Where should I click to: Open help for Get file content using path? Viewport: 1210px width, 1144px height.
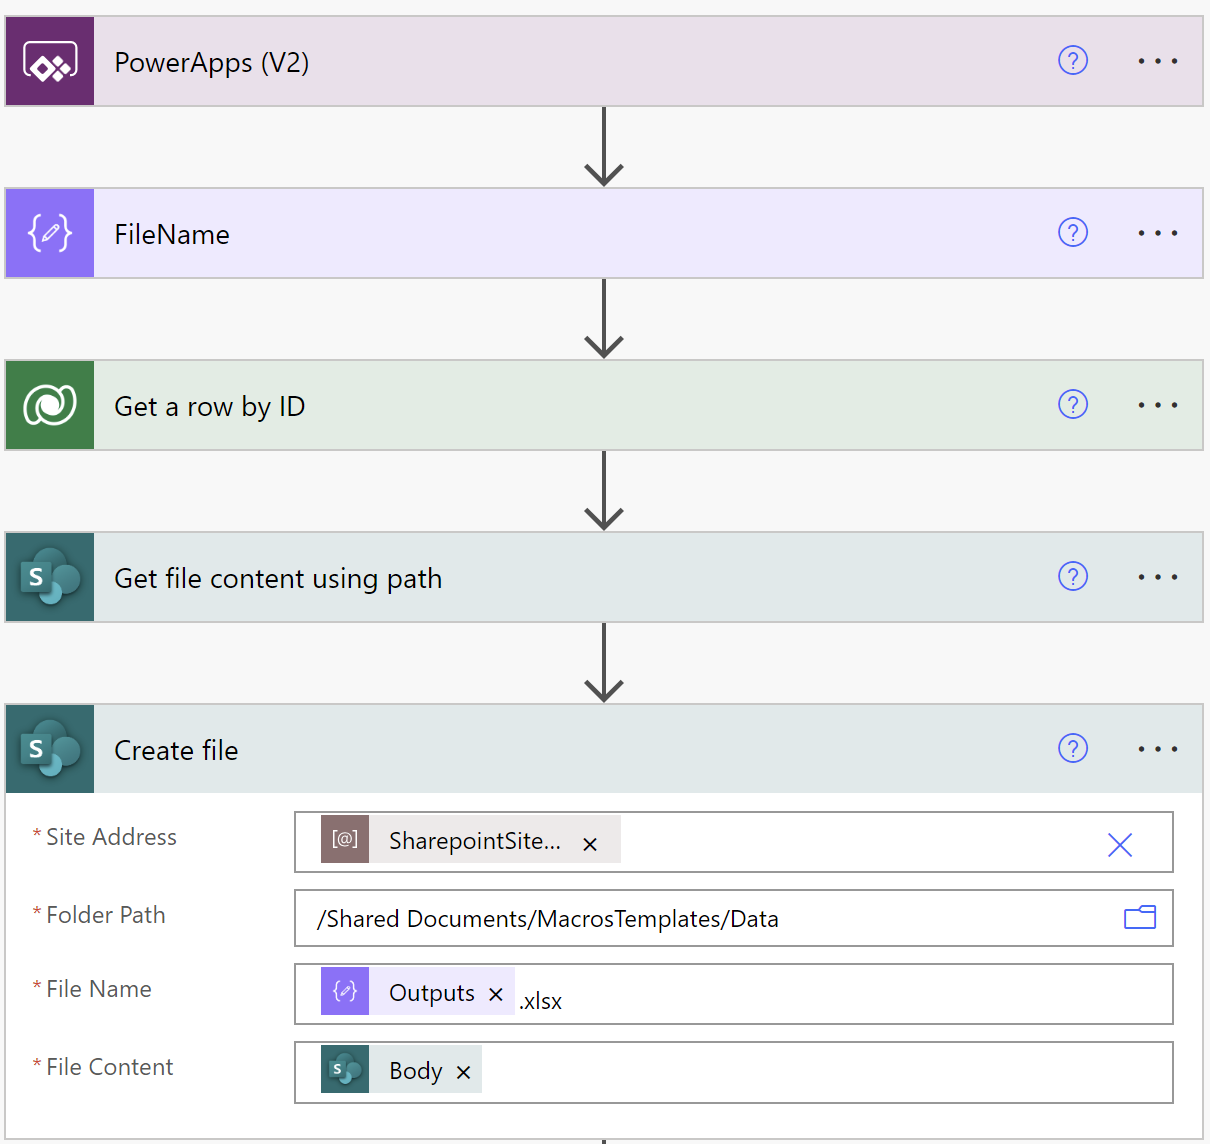tap(1072, 577)
